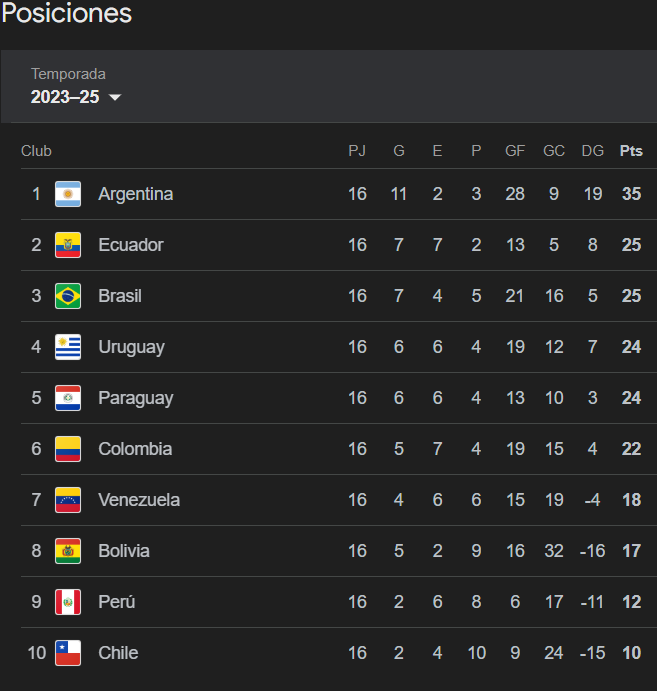Open the 2023–25 season dropdown
657x691 pixels.
click(66, 97)
